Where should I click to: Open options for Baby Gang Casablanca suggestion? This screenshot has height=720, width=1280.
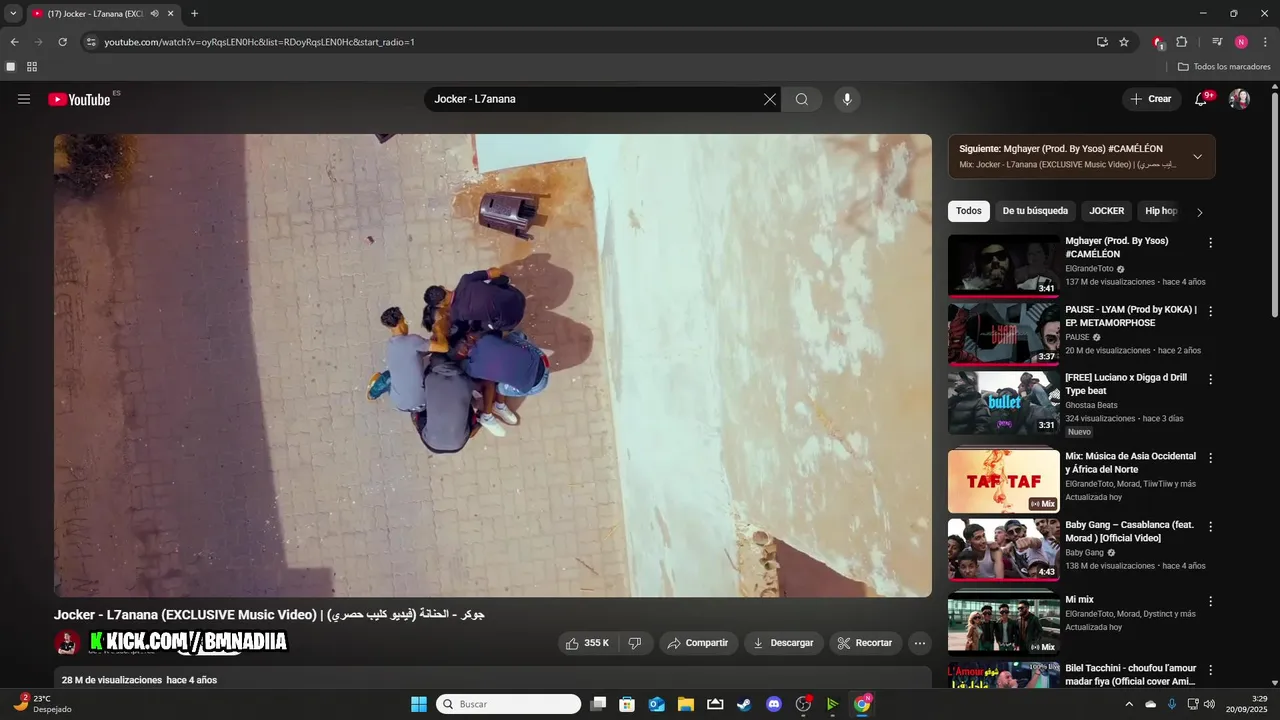pyautogui.click(x=1210, y=527)
